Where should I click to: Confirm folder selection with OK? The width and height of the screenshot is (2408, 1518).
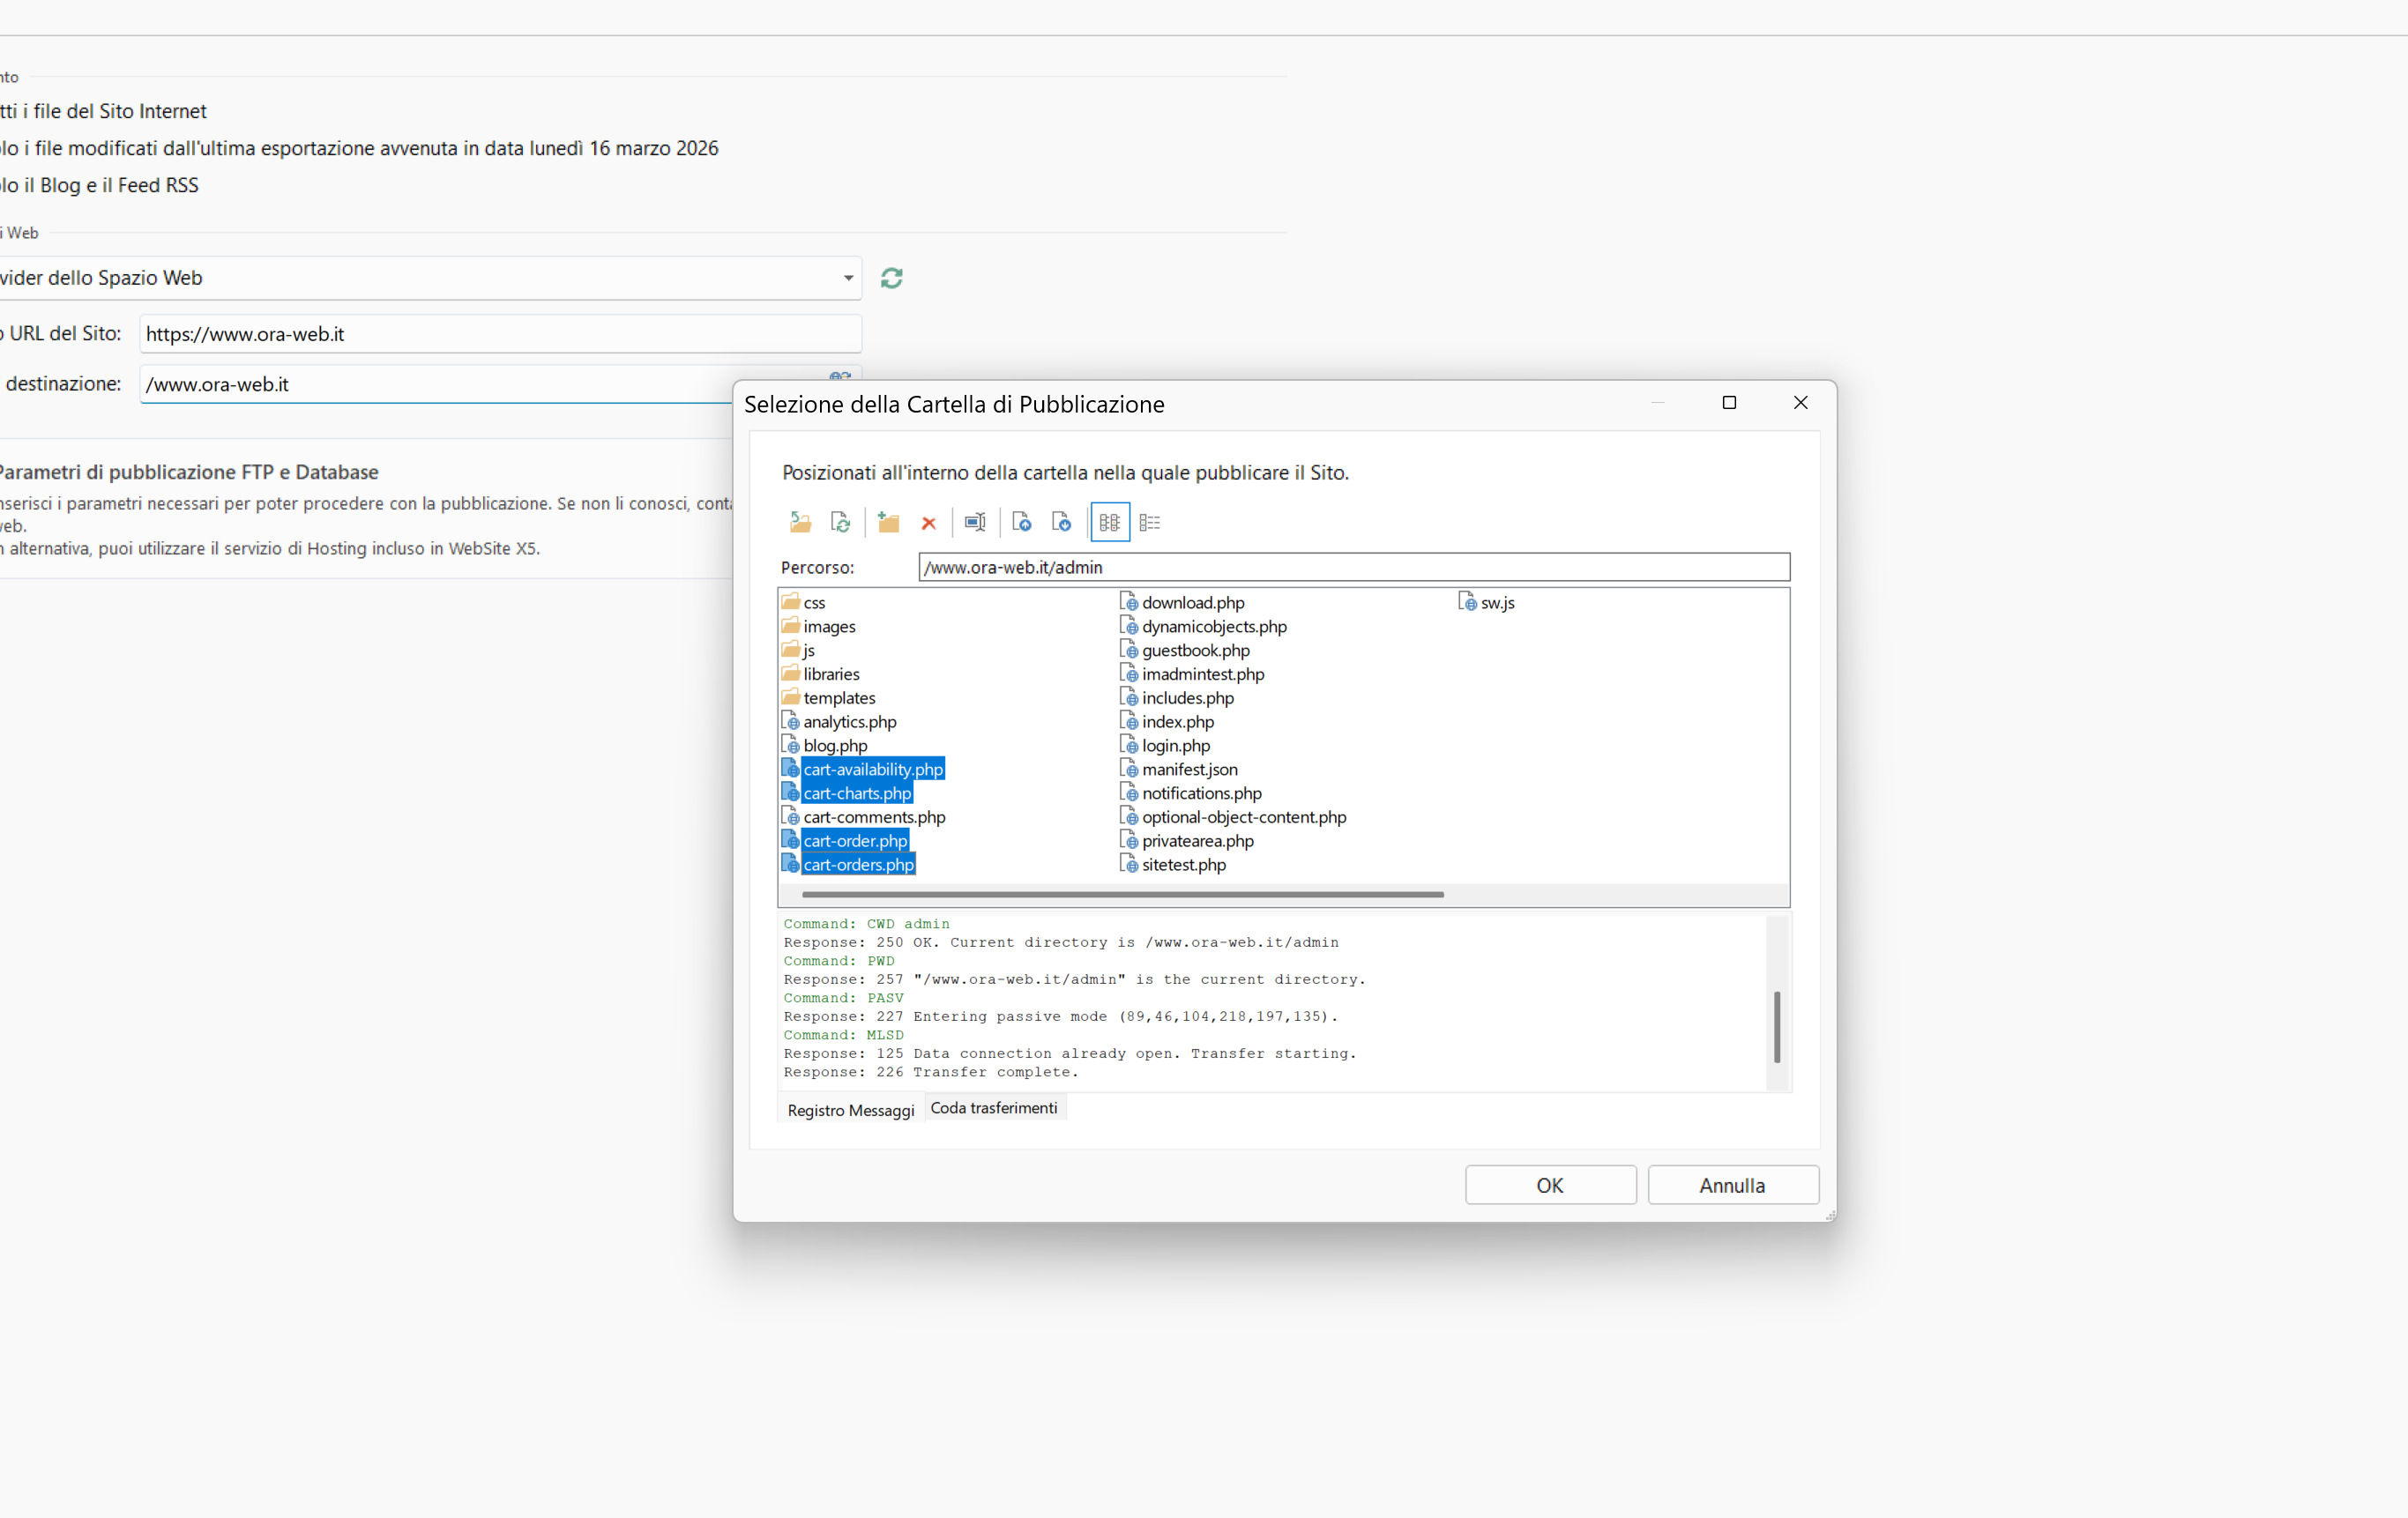click(x=1549, y=1185)
